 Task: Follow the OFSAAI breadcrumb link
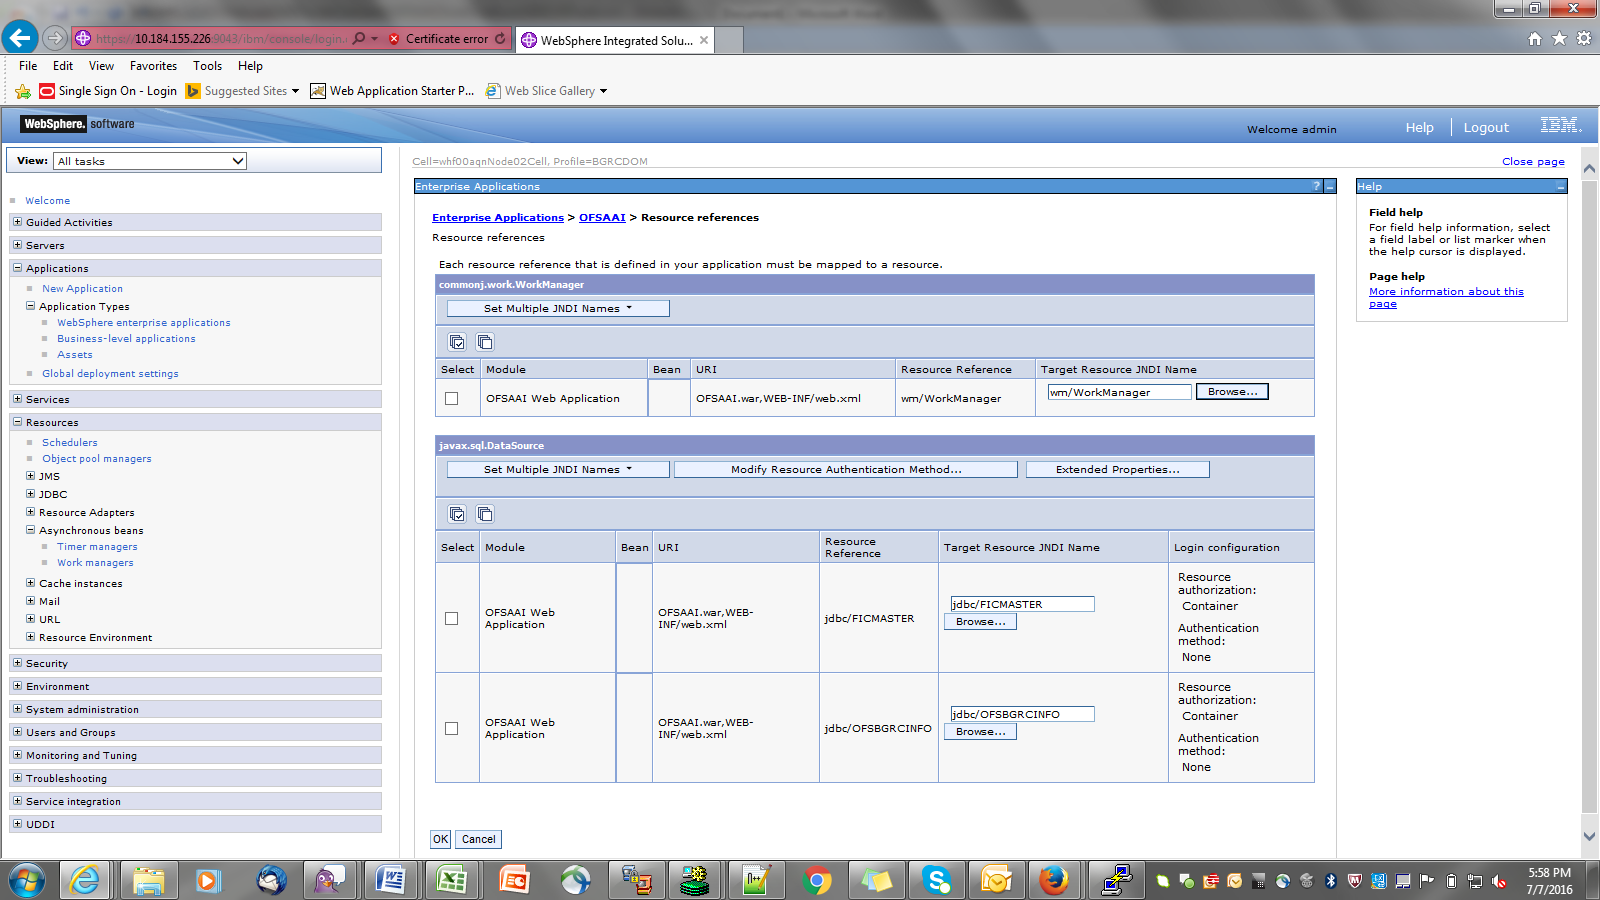(x=602, y=217)
